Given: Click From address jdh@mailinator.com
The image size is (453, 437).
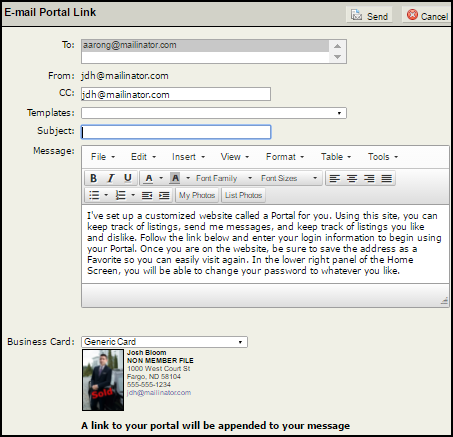Looking at the screenshot, I should pos(125,76).
